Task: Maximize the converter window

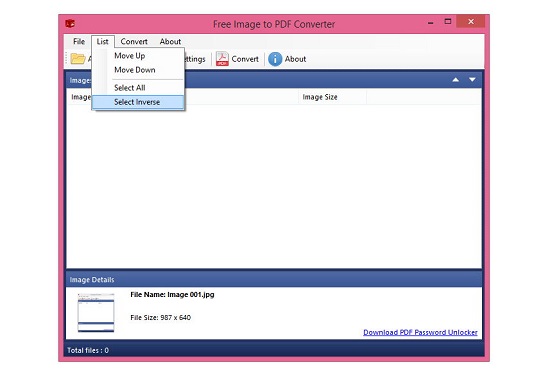Action: [448, 22]
